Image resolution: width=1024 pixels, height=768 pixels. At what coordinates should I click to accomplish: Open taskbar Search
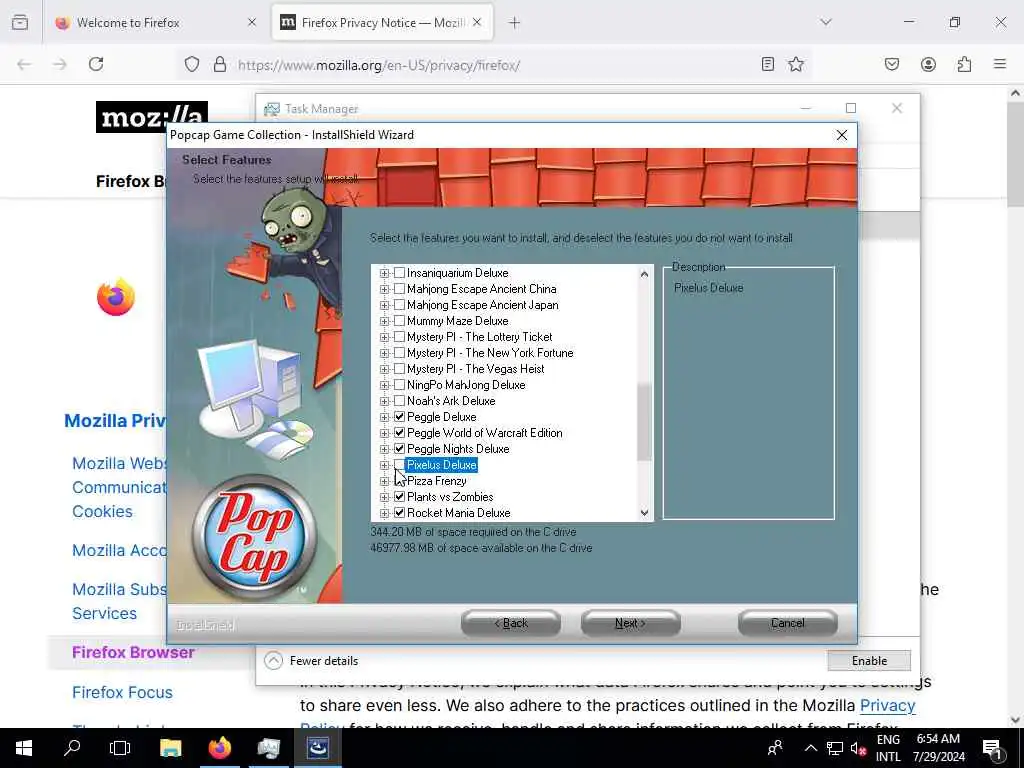point(72,748)
